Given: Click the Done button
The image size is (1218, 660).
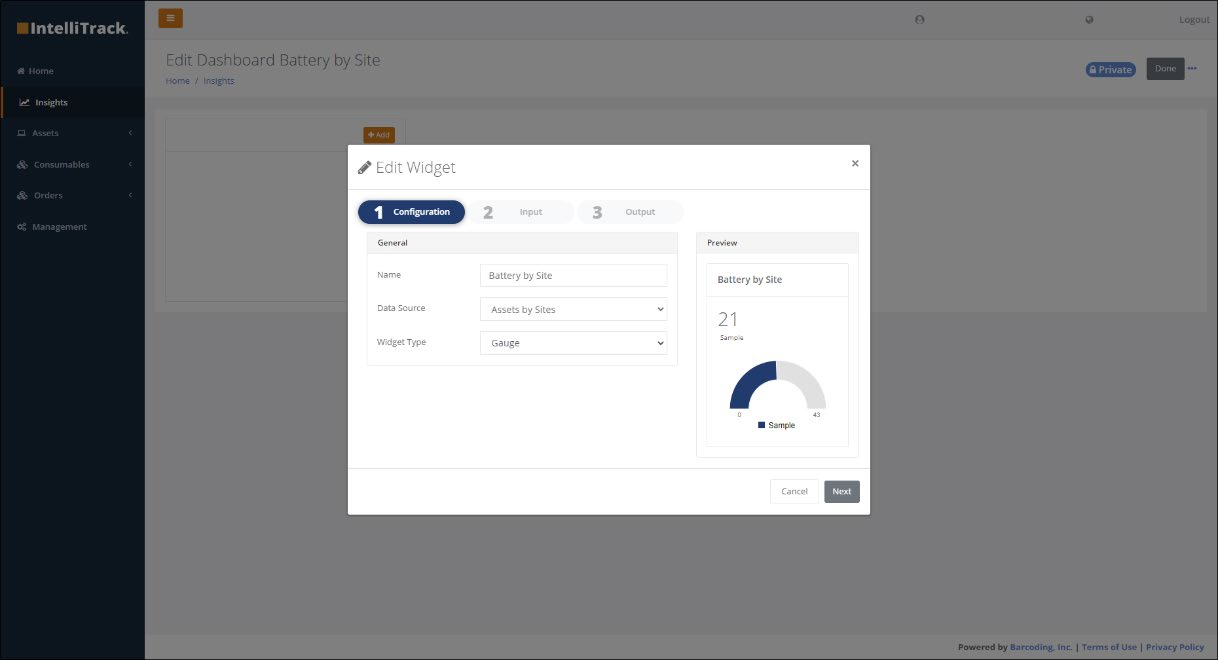Looking at the screenshot, I should 1165,69.
